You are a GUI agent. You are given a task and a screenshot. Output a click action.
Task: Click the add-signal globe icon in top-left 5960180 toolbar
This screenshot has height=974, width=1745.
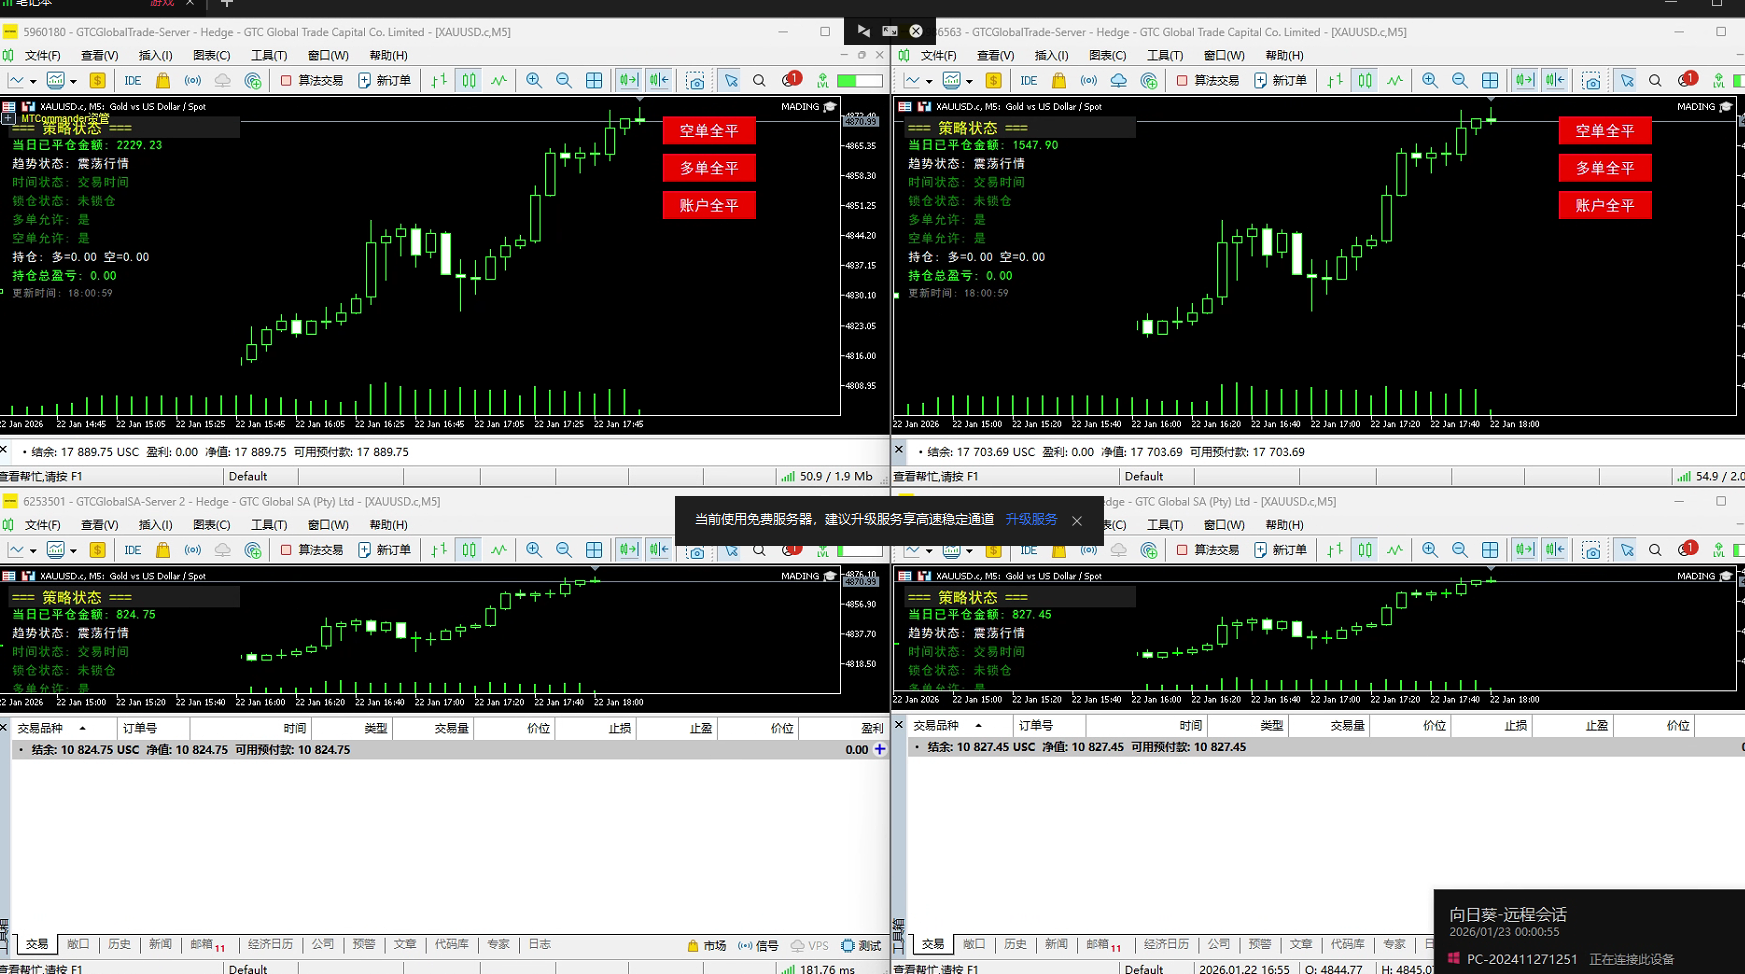[x=253, y=81]
